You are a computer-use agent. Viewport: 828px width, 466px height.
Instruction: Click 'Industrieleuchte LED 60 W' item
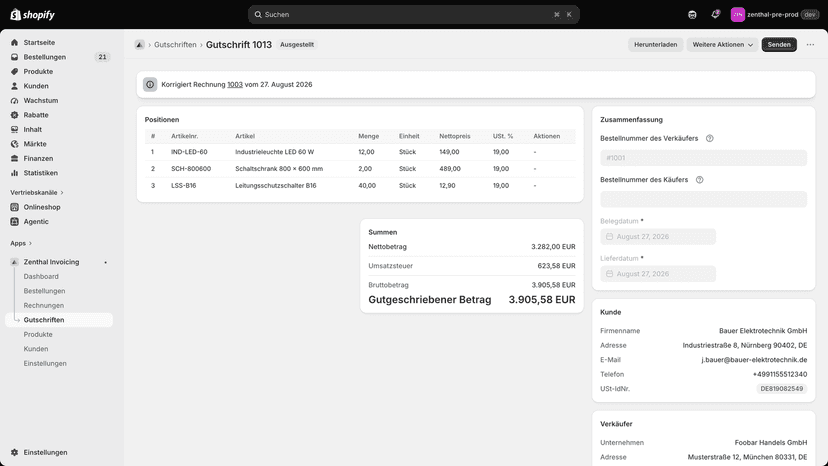tap(275, 152)
